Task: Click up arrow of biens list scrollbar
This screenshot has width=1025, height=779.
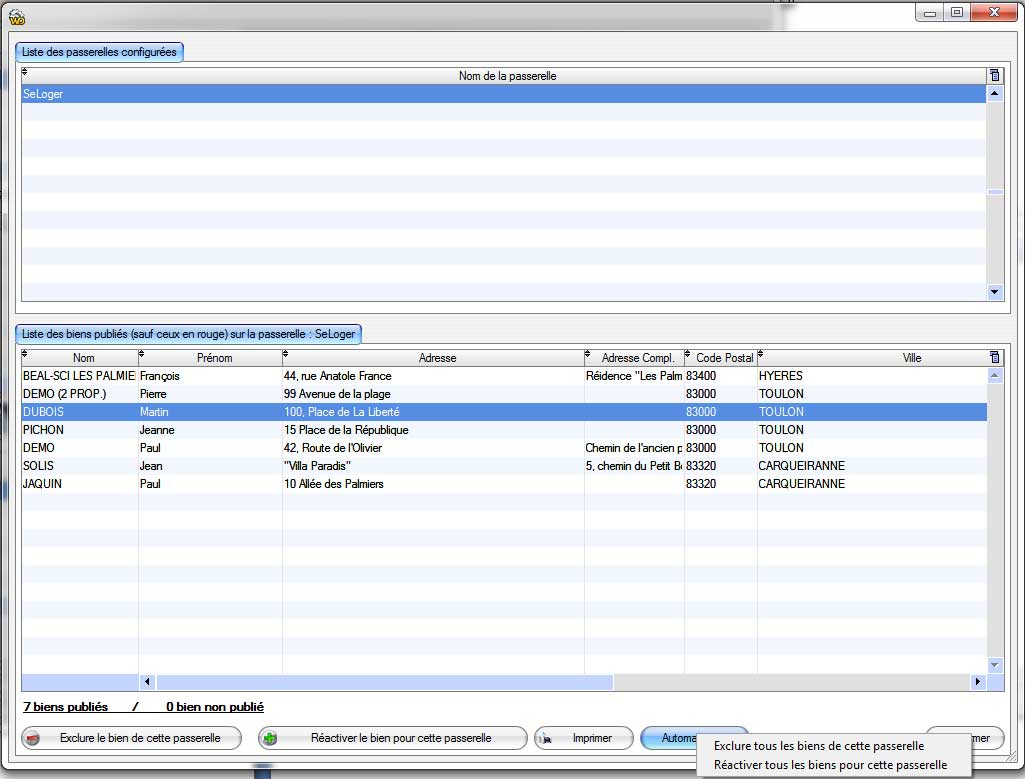Action: point(994,375)
